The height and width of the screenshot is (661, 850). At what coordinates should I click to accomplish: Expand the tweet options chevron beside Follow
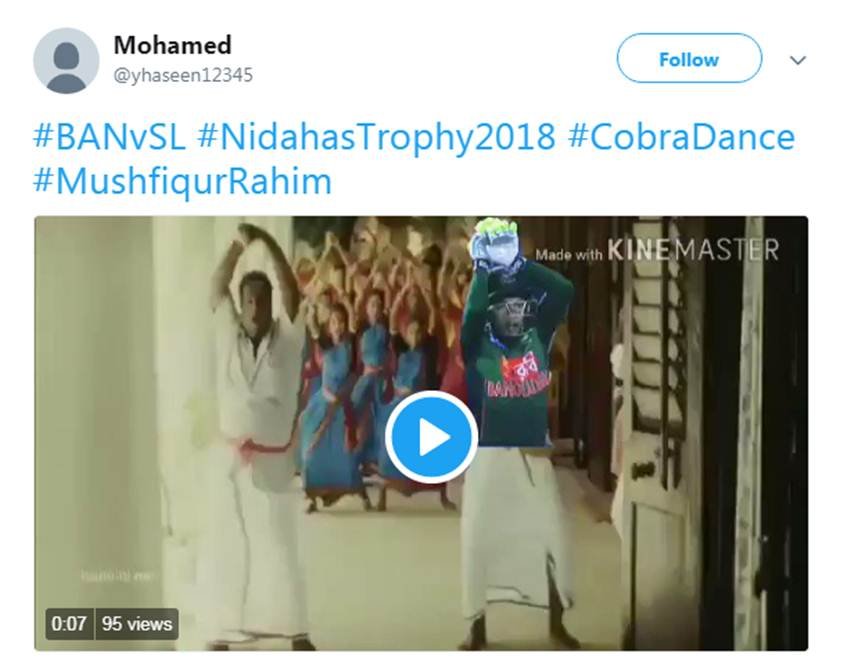(x=797, y=60)
